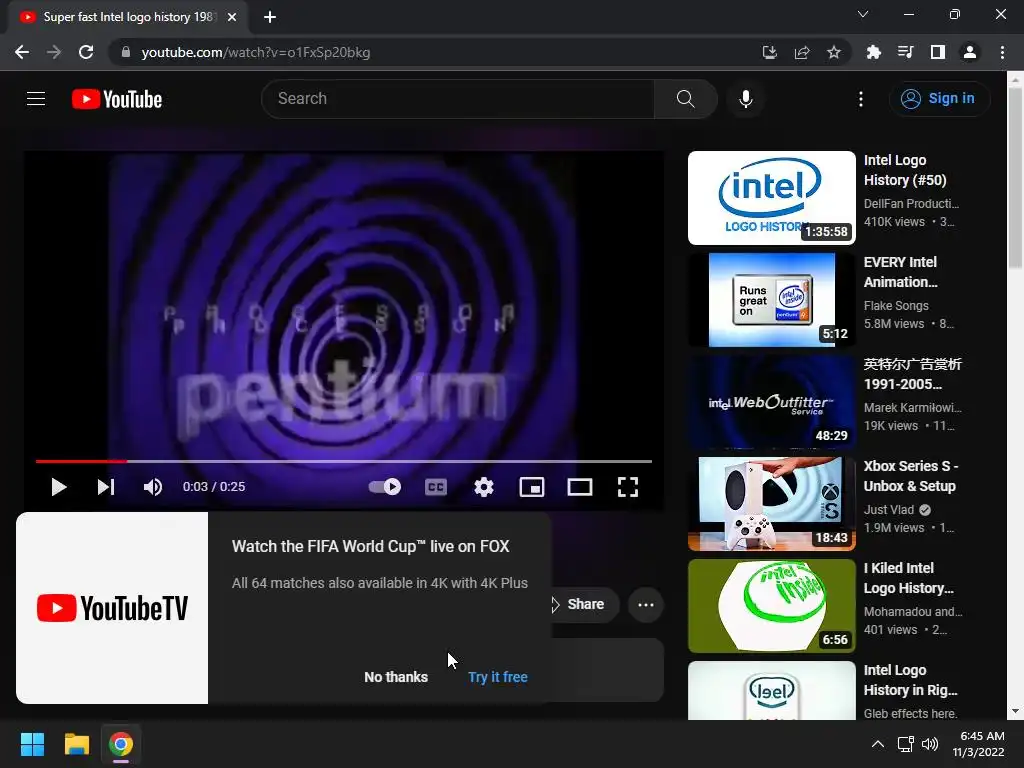Click Try it free
Screen dimensions: 1024x768
[498, 677]
